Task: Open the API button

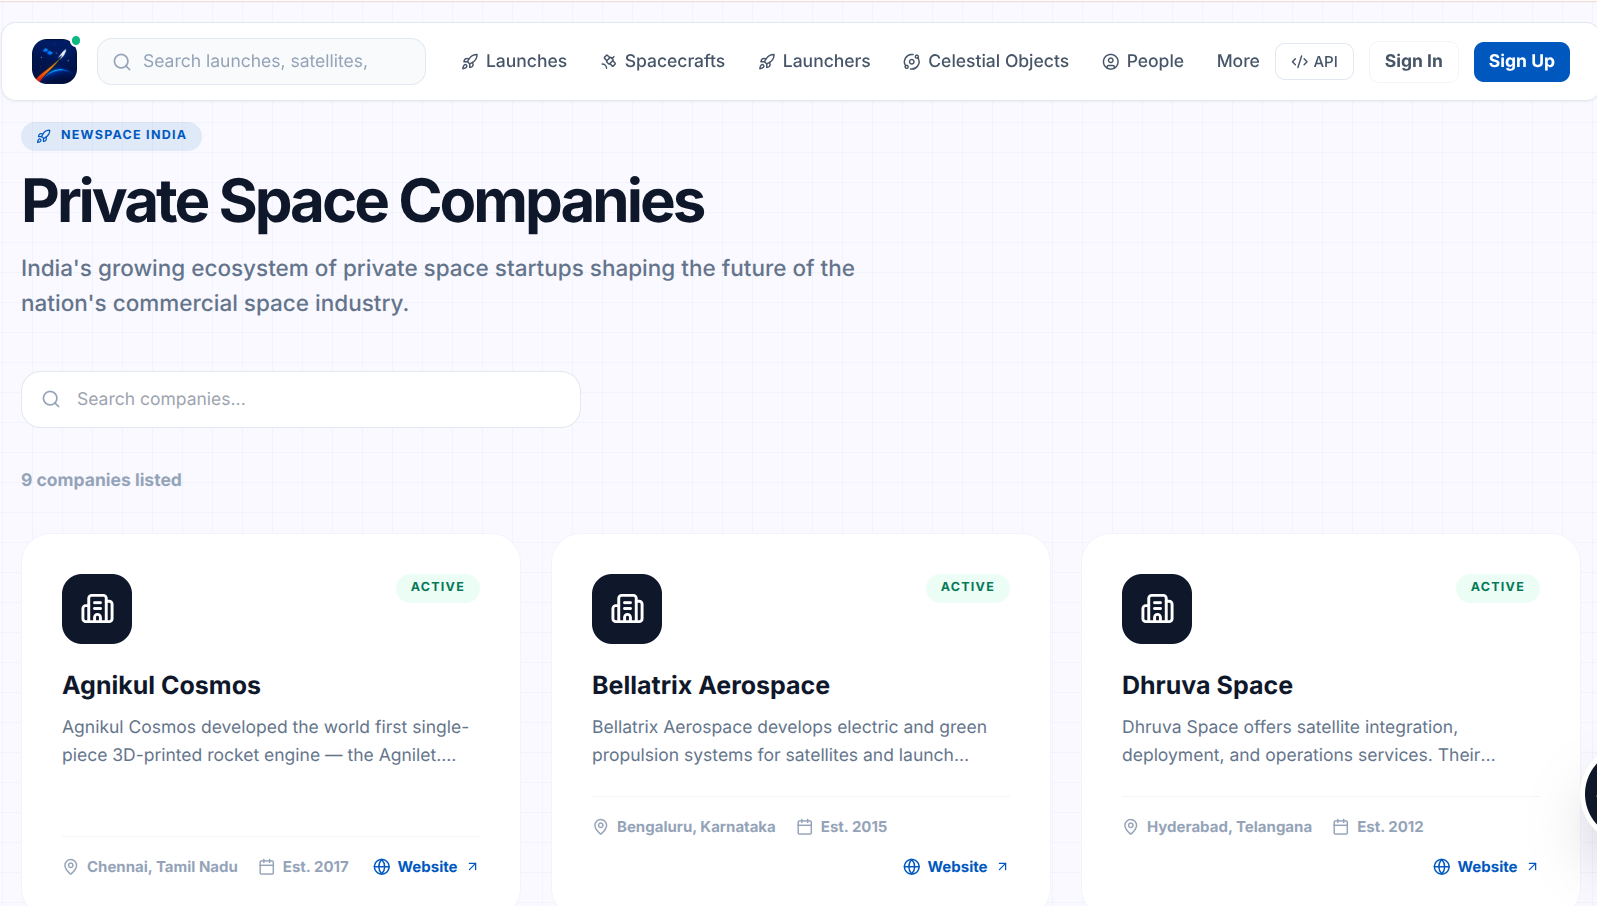Action: point(1314,62)
